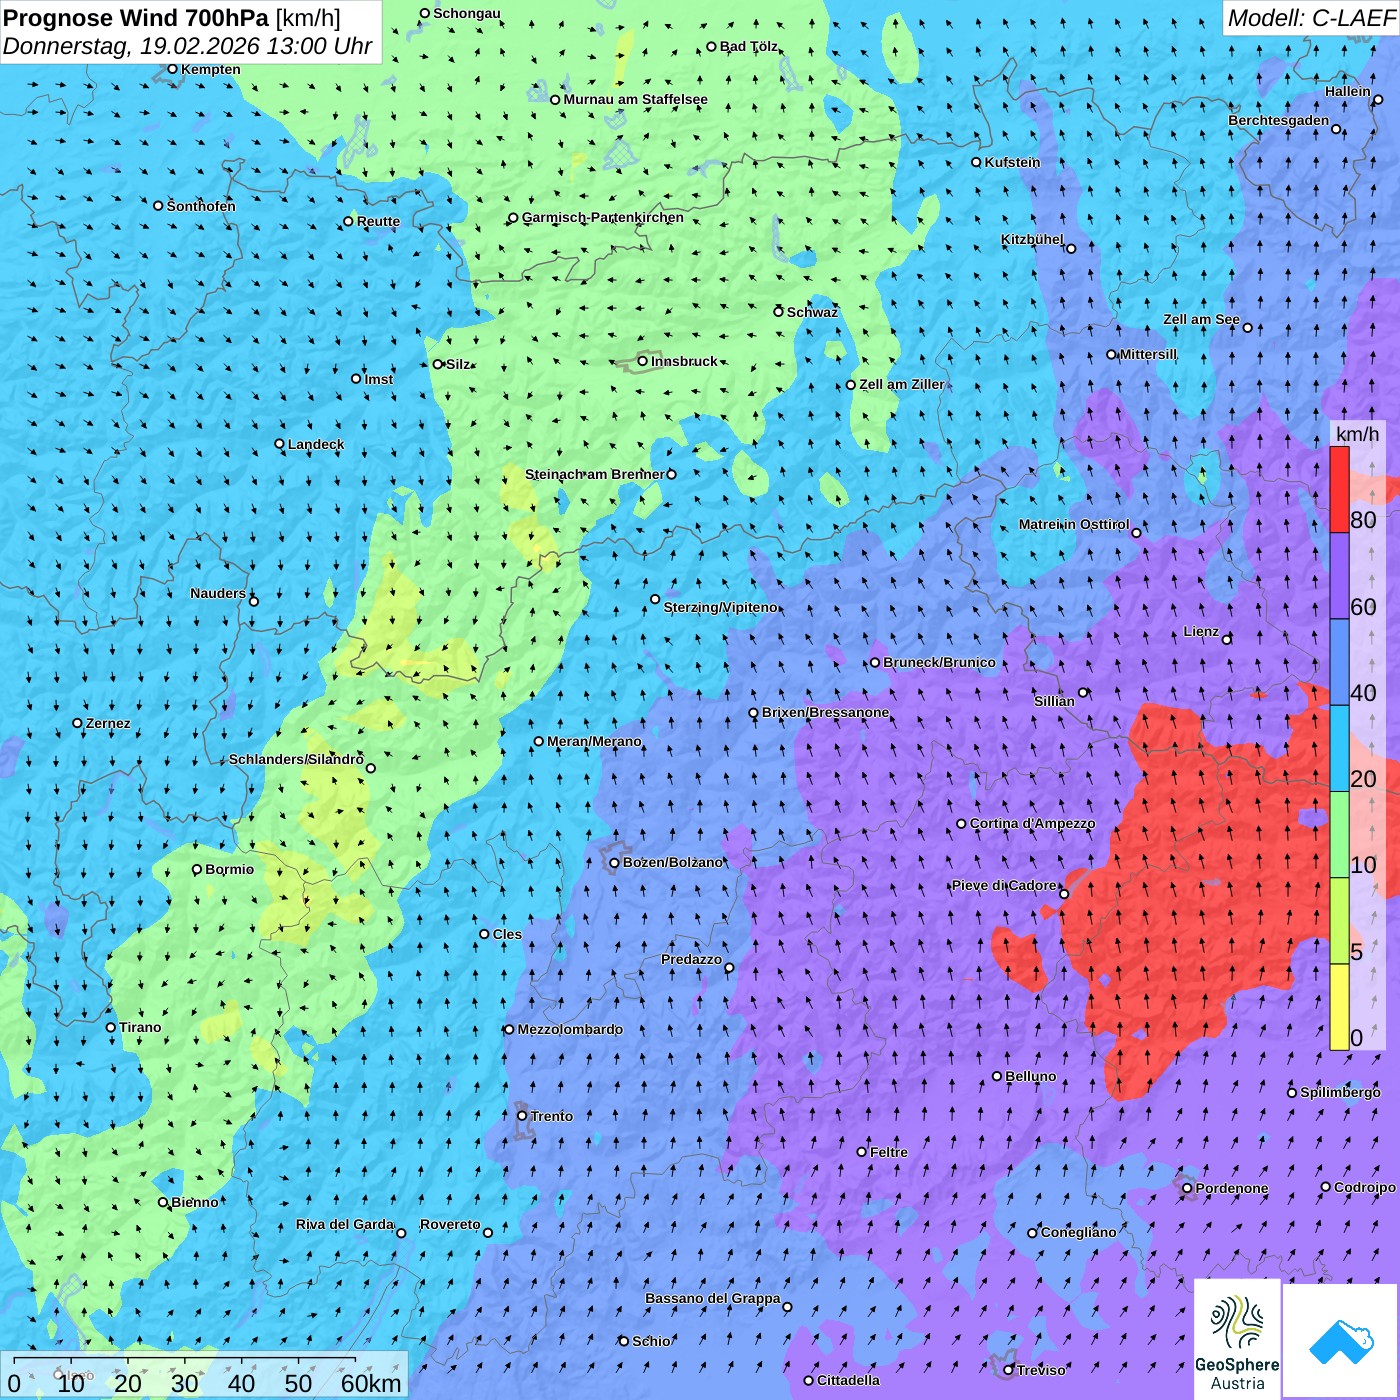Click the Riva del Garda label

click(x=344, y=1224)
